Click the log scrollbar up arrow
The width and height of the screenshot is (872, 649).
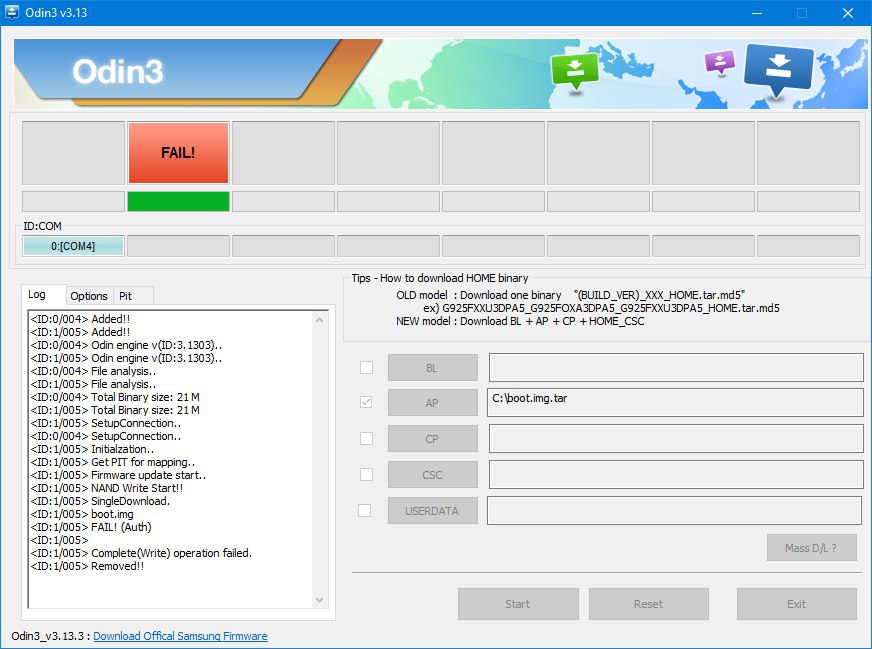pos(319,320)
